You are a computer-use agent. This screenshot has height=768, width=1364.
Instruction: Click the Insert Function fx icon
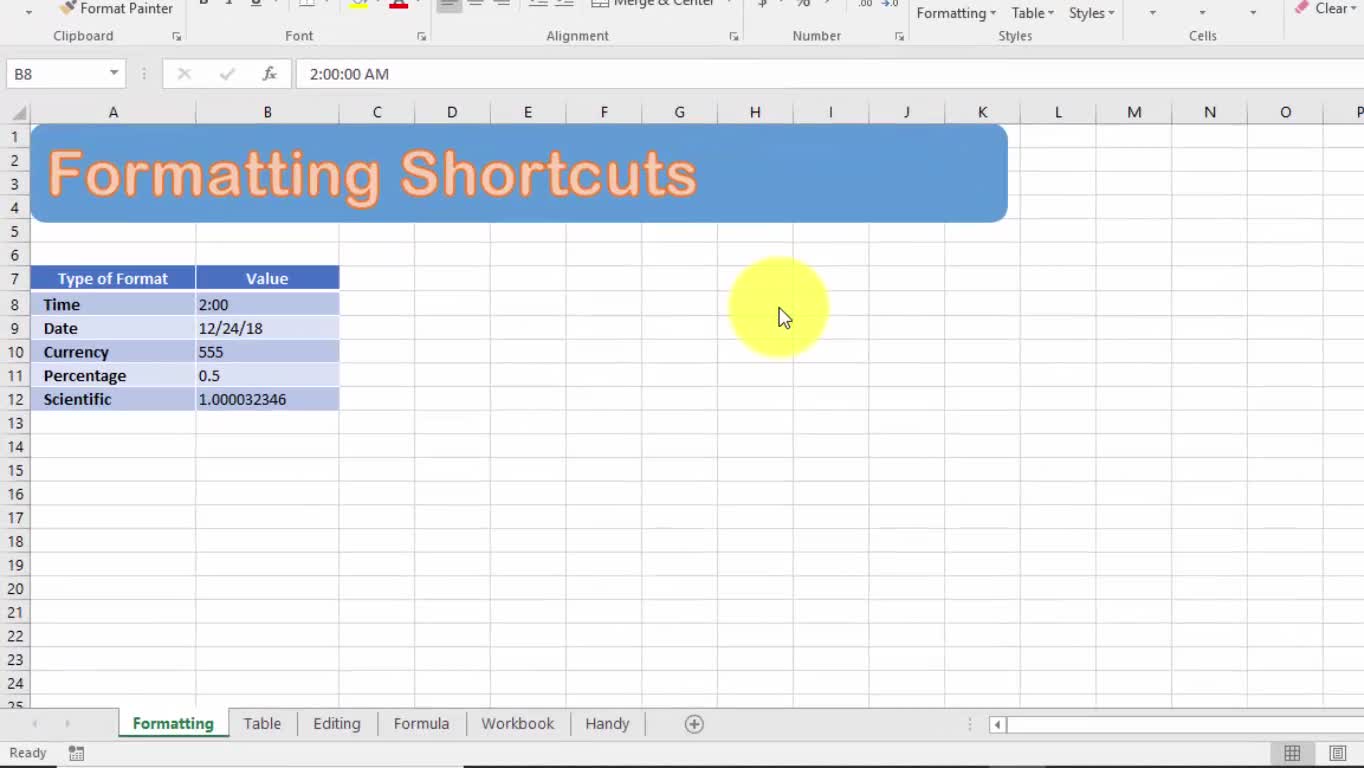[269, 74]
